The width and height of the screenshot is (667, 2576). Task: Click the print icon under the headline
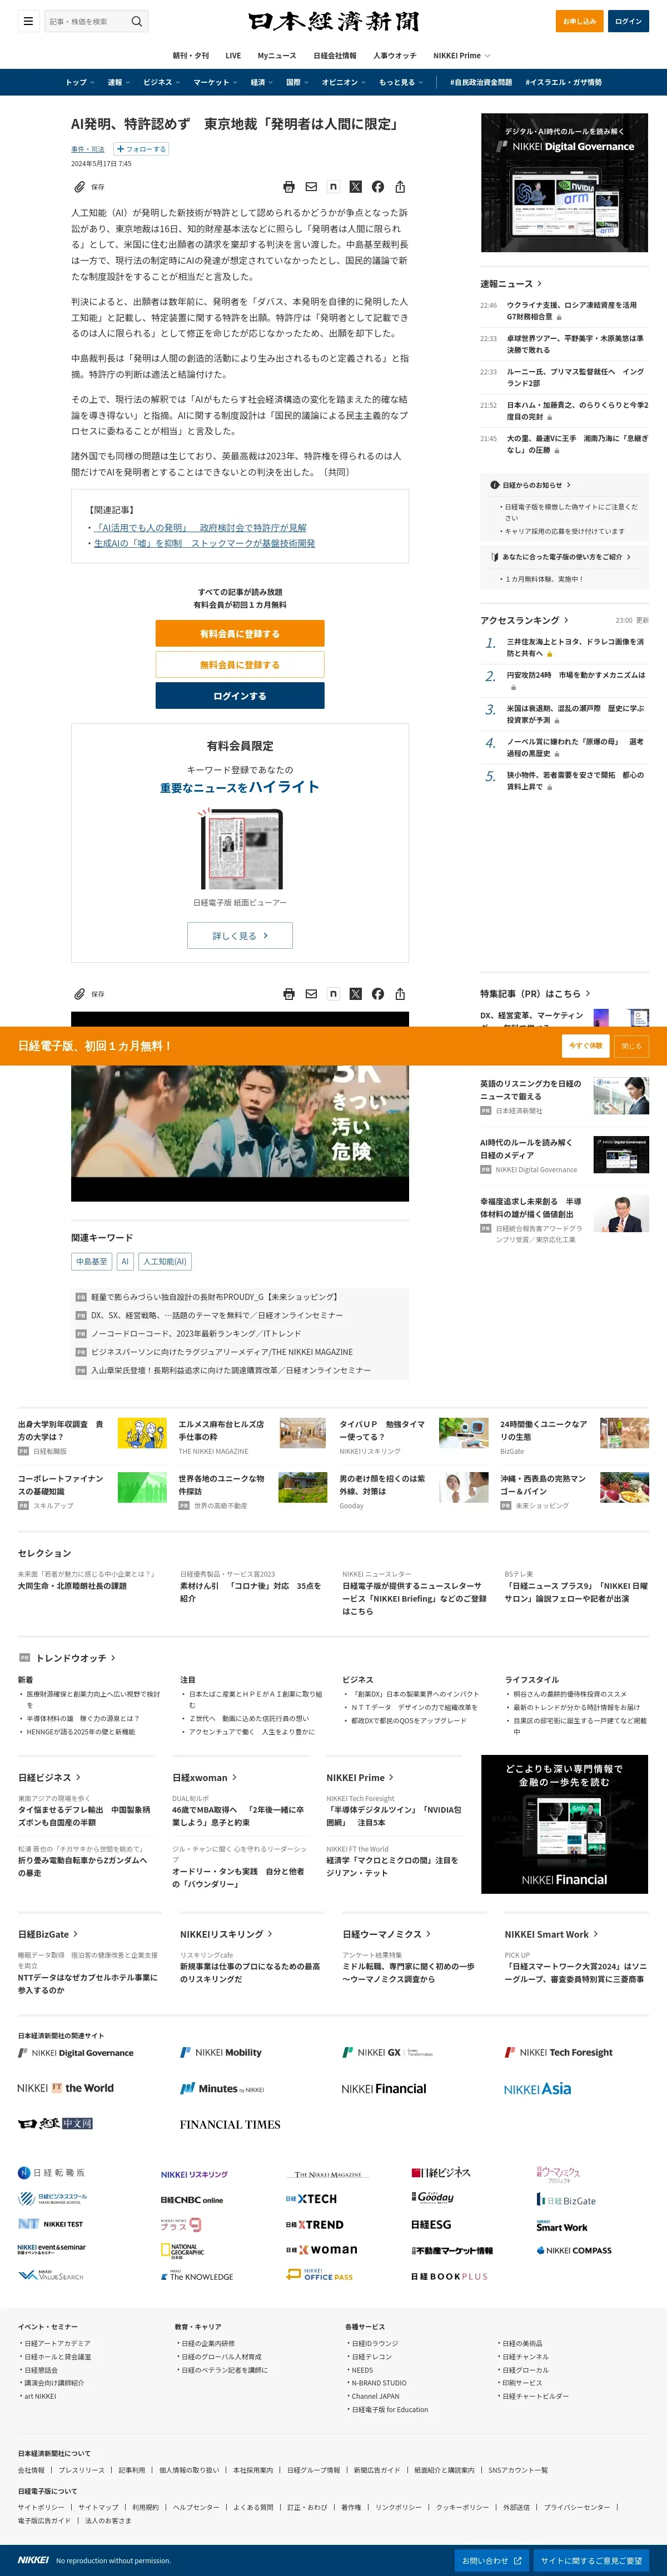pyautogui.click(x=289, y=187)
